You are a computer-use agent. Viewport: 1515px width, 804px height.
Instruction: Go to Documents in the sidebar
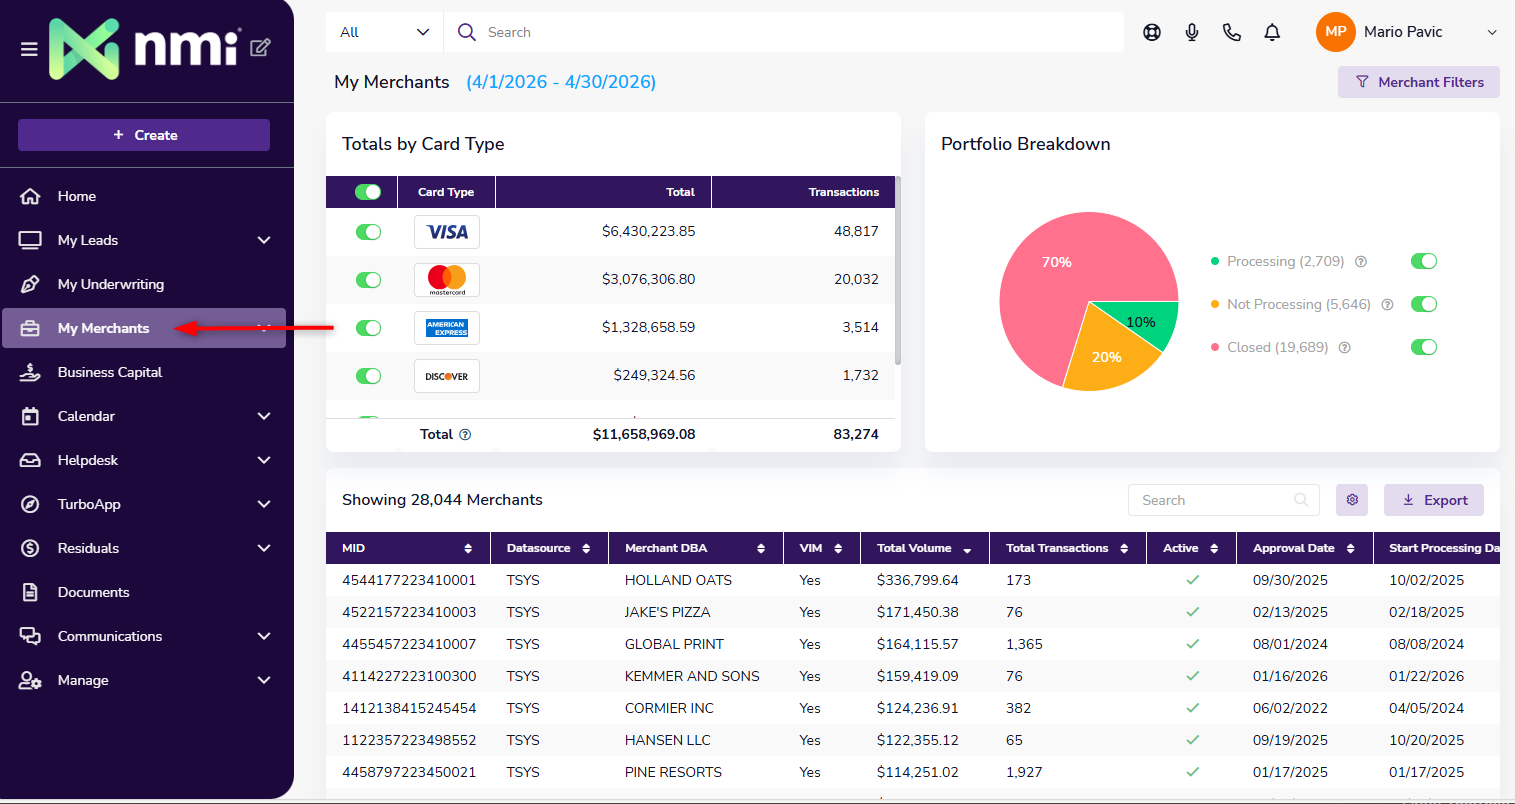(x=93, y=592)
